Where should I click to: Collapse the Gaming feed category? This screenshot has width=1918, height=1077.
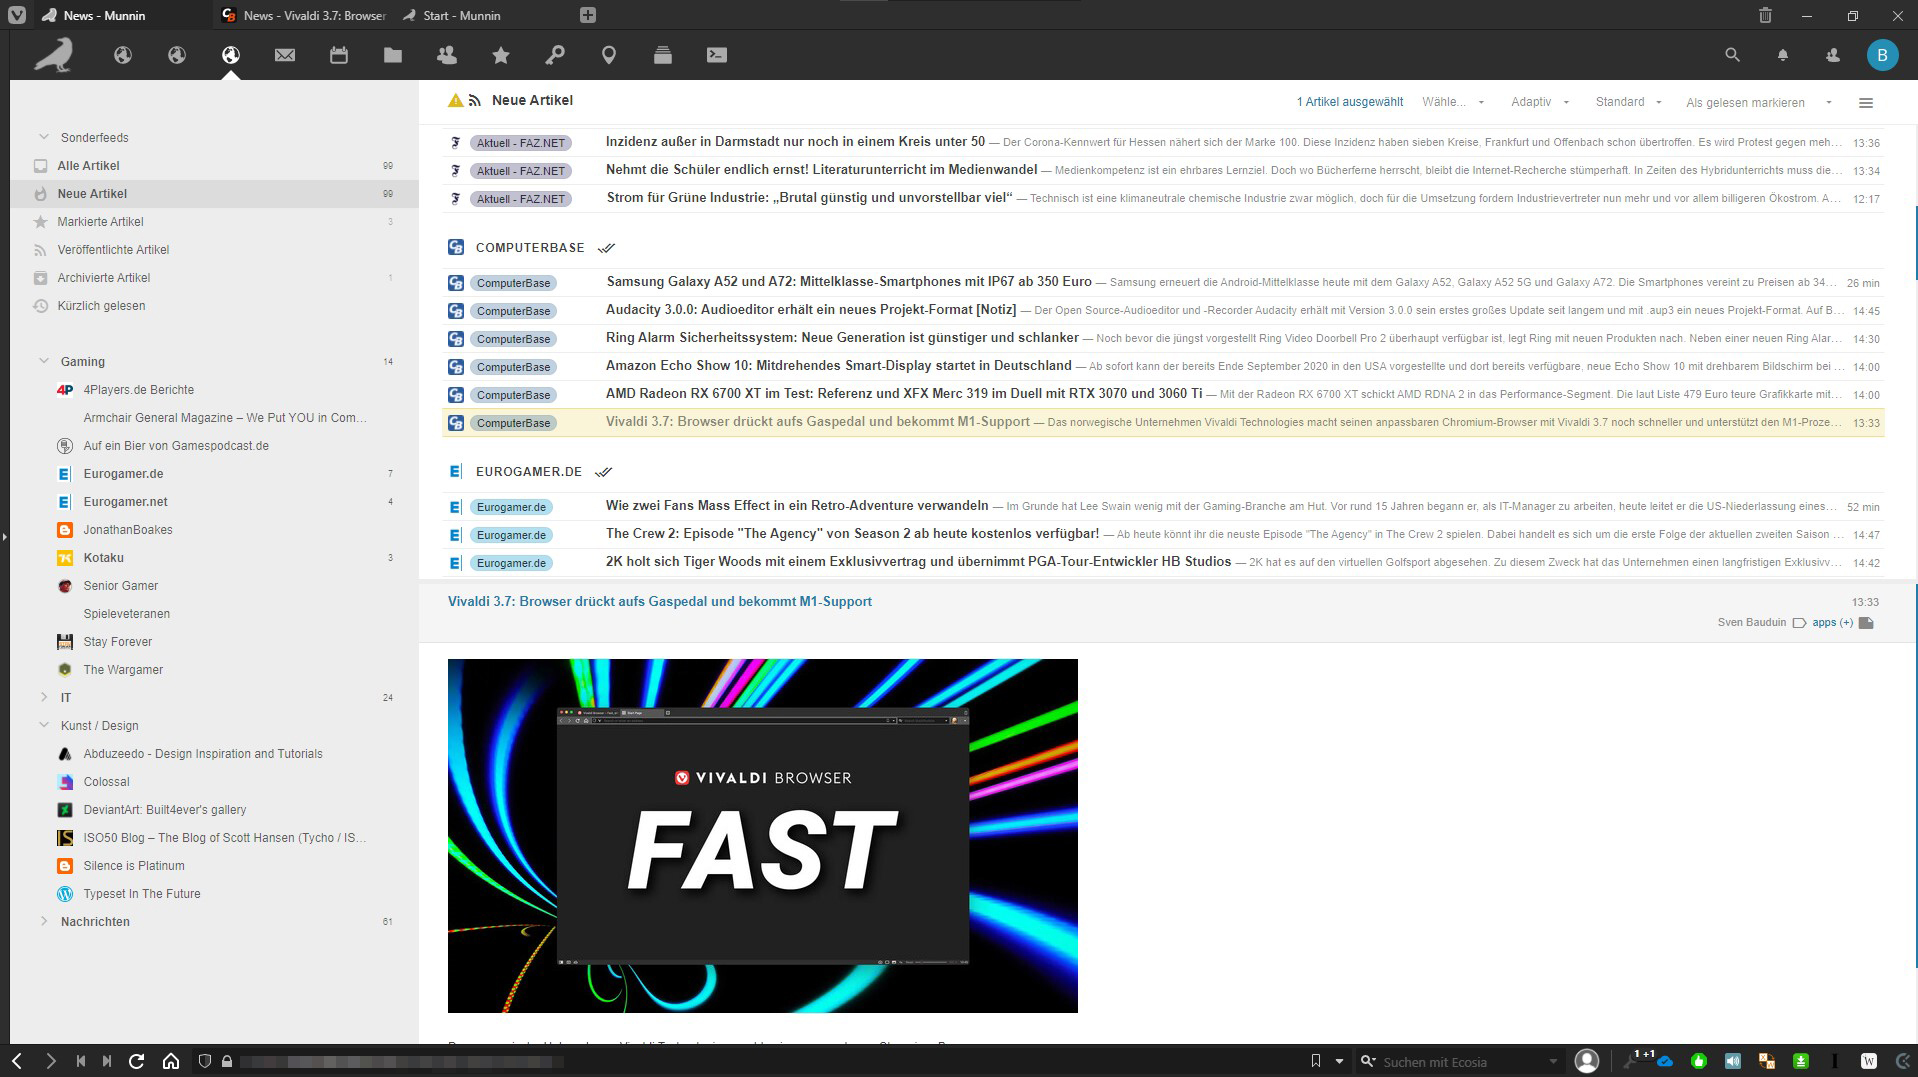(x=44, y=361)
